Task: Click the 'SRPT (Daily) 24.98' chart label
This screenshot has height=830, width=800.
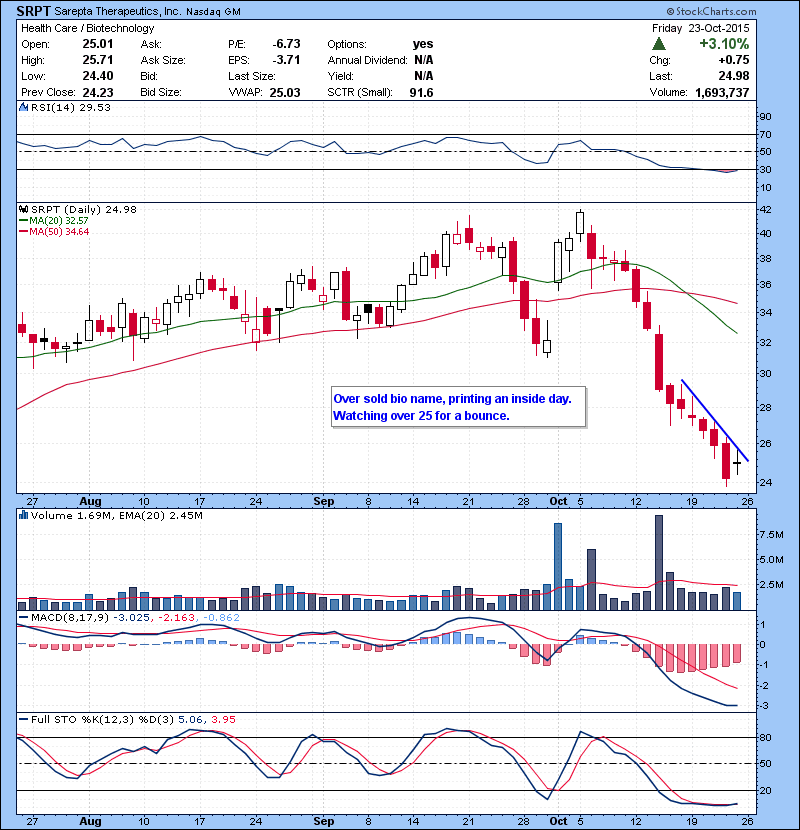Action: pyautogui.click(x=84, y=209)
